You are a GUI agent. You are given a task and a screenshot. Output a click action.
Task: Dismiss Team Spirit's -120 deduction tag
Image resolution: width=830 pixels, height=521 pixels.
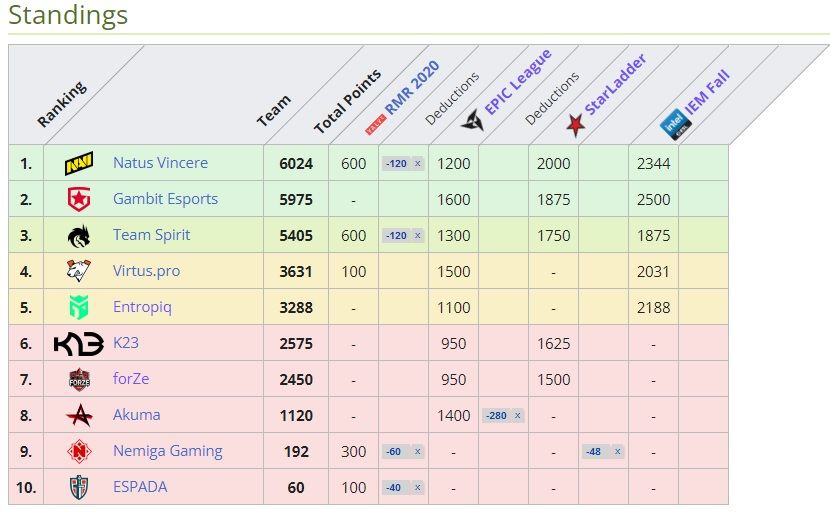click(417, 236)
